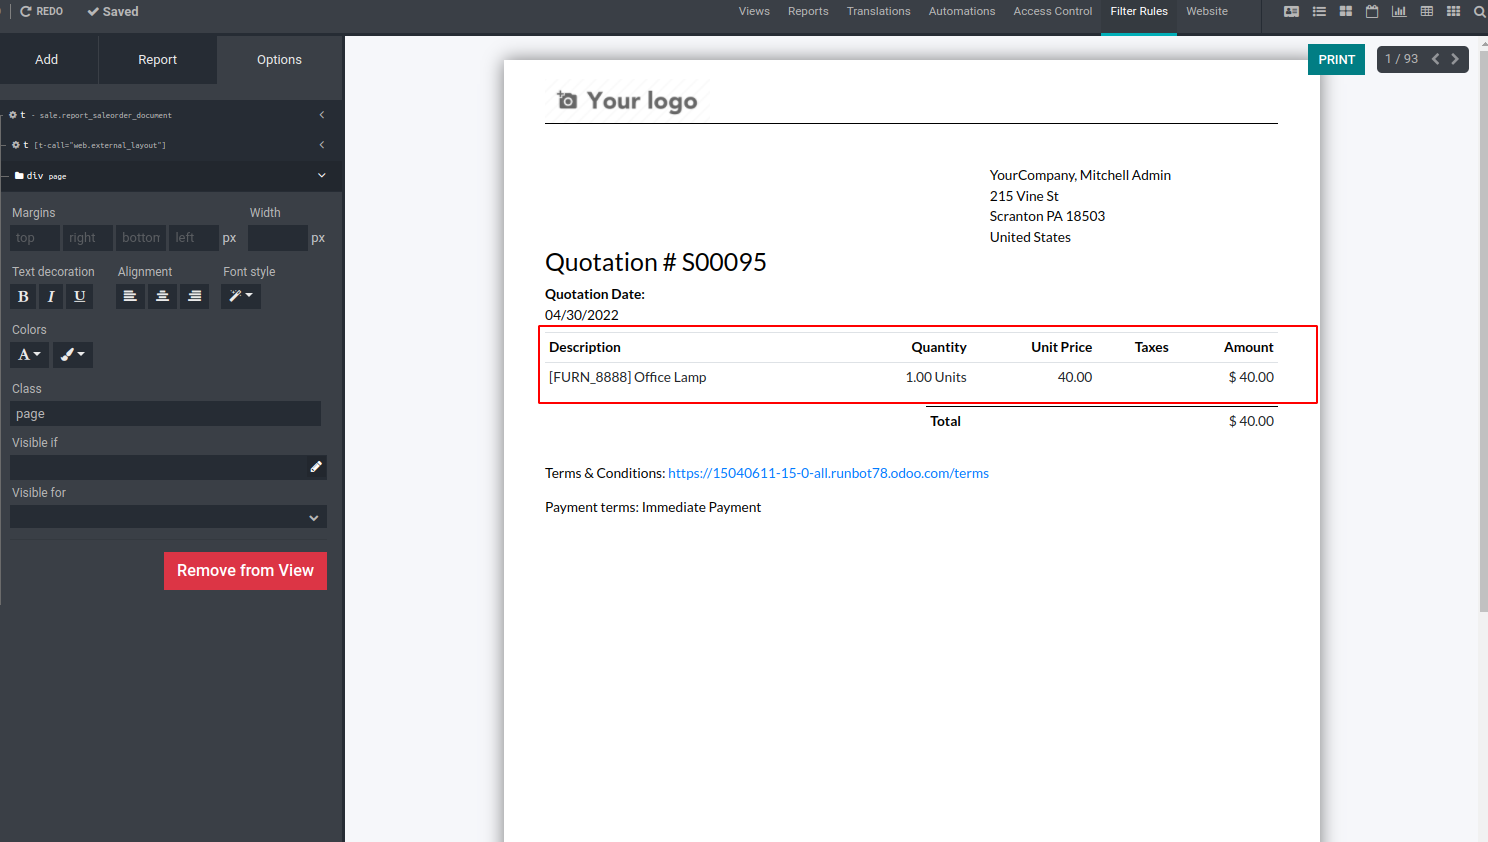The height and width of the screenshot is (842, 1488).
Task: Click the [FURN_8888] Office Lamp description cell
Action: point(627,378)
